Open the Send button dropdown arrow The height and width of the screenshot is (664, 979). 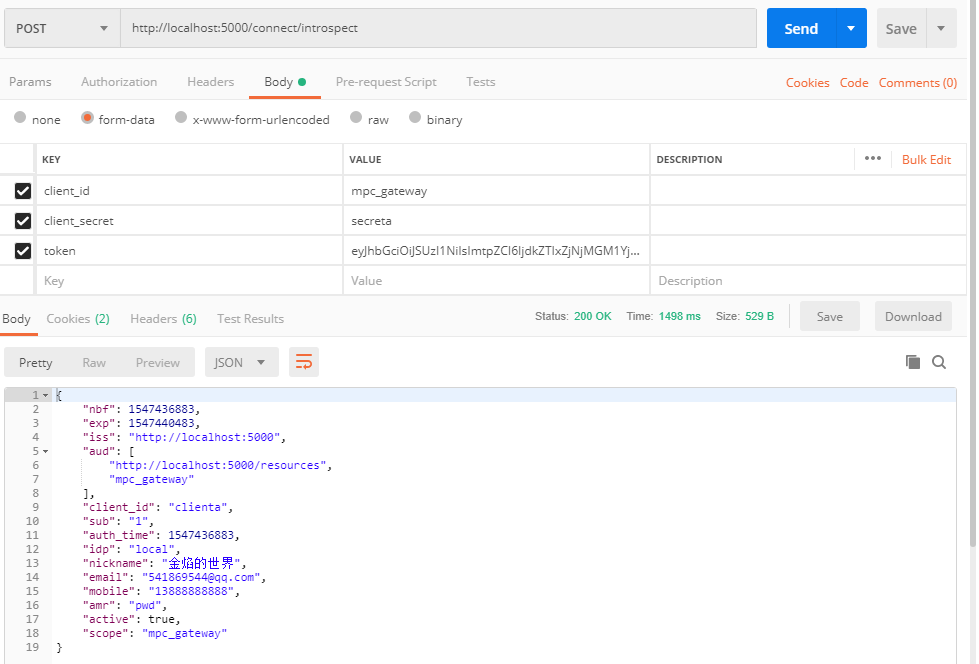[851, 29]
